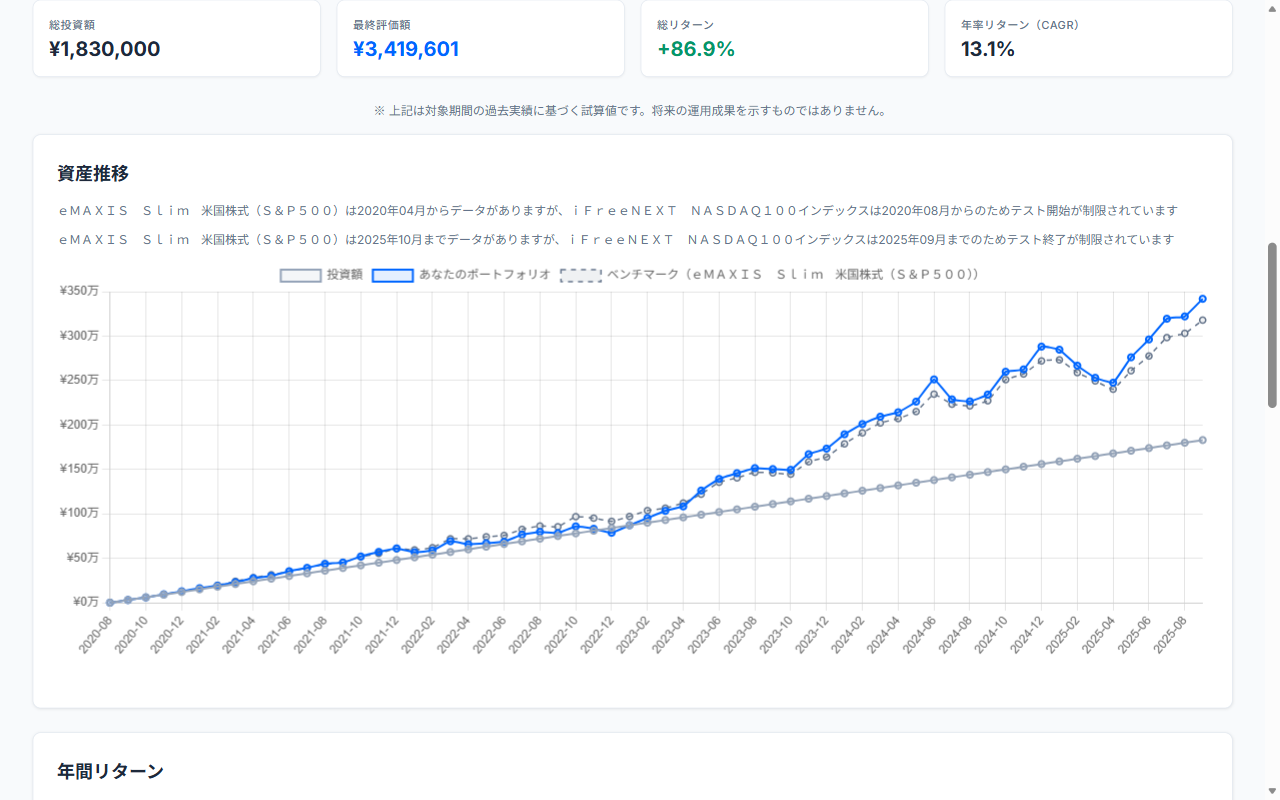Viewport: 1280px width, 800px height.
Task: Click the portfolio data point at 2024-12
Action: [1041, 346]
